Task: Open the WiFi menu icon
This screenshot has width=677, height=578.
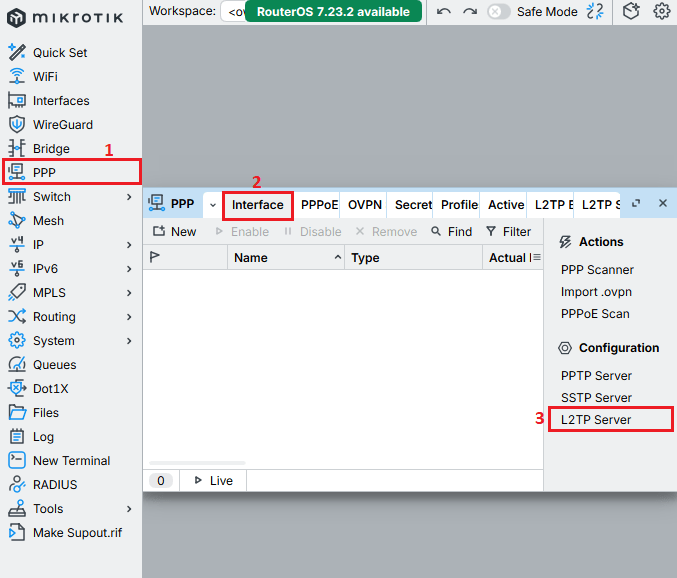Action: (17, 76)
